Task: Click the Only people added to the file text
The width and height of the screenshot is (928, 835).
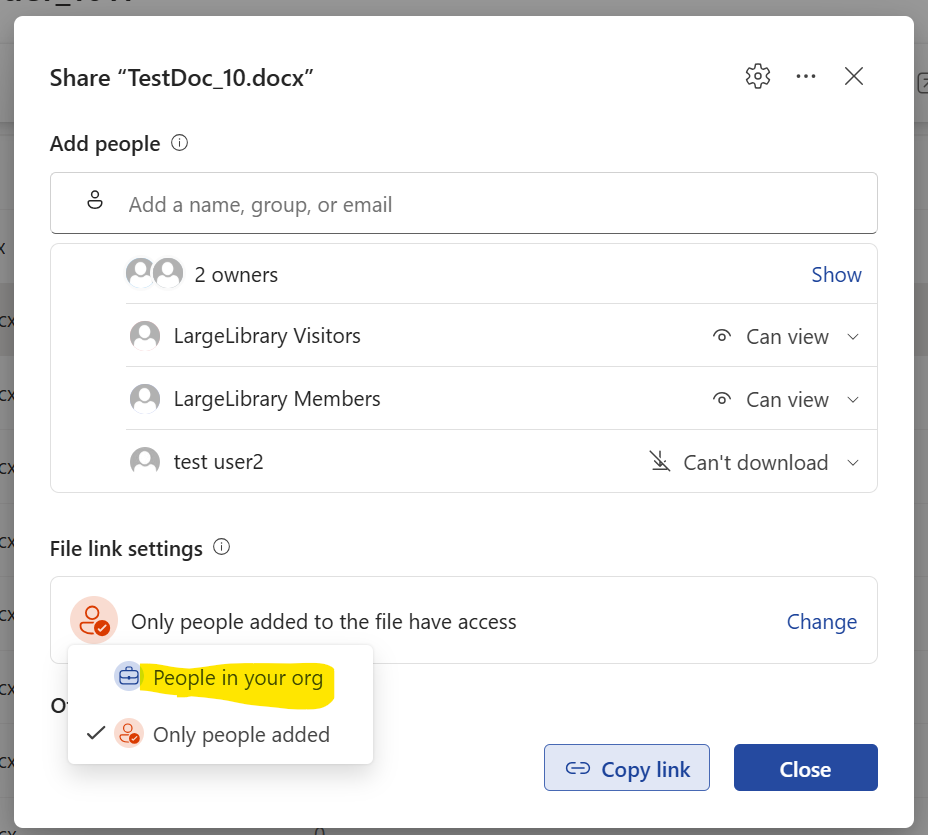Action: click(324, 621)
